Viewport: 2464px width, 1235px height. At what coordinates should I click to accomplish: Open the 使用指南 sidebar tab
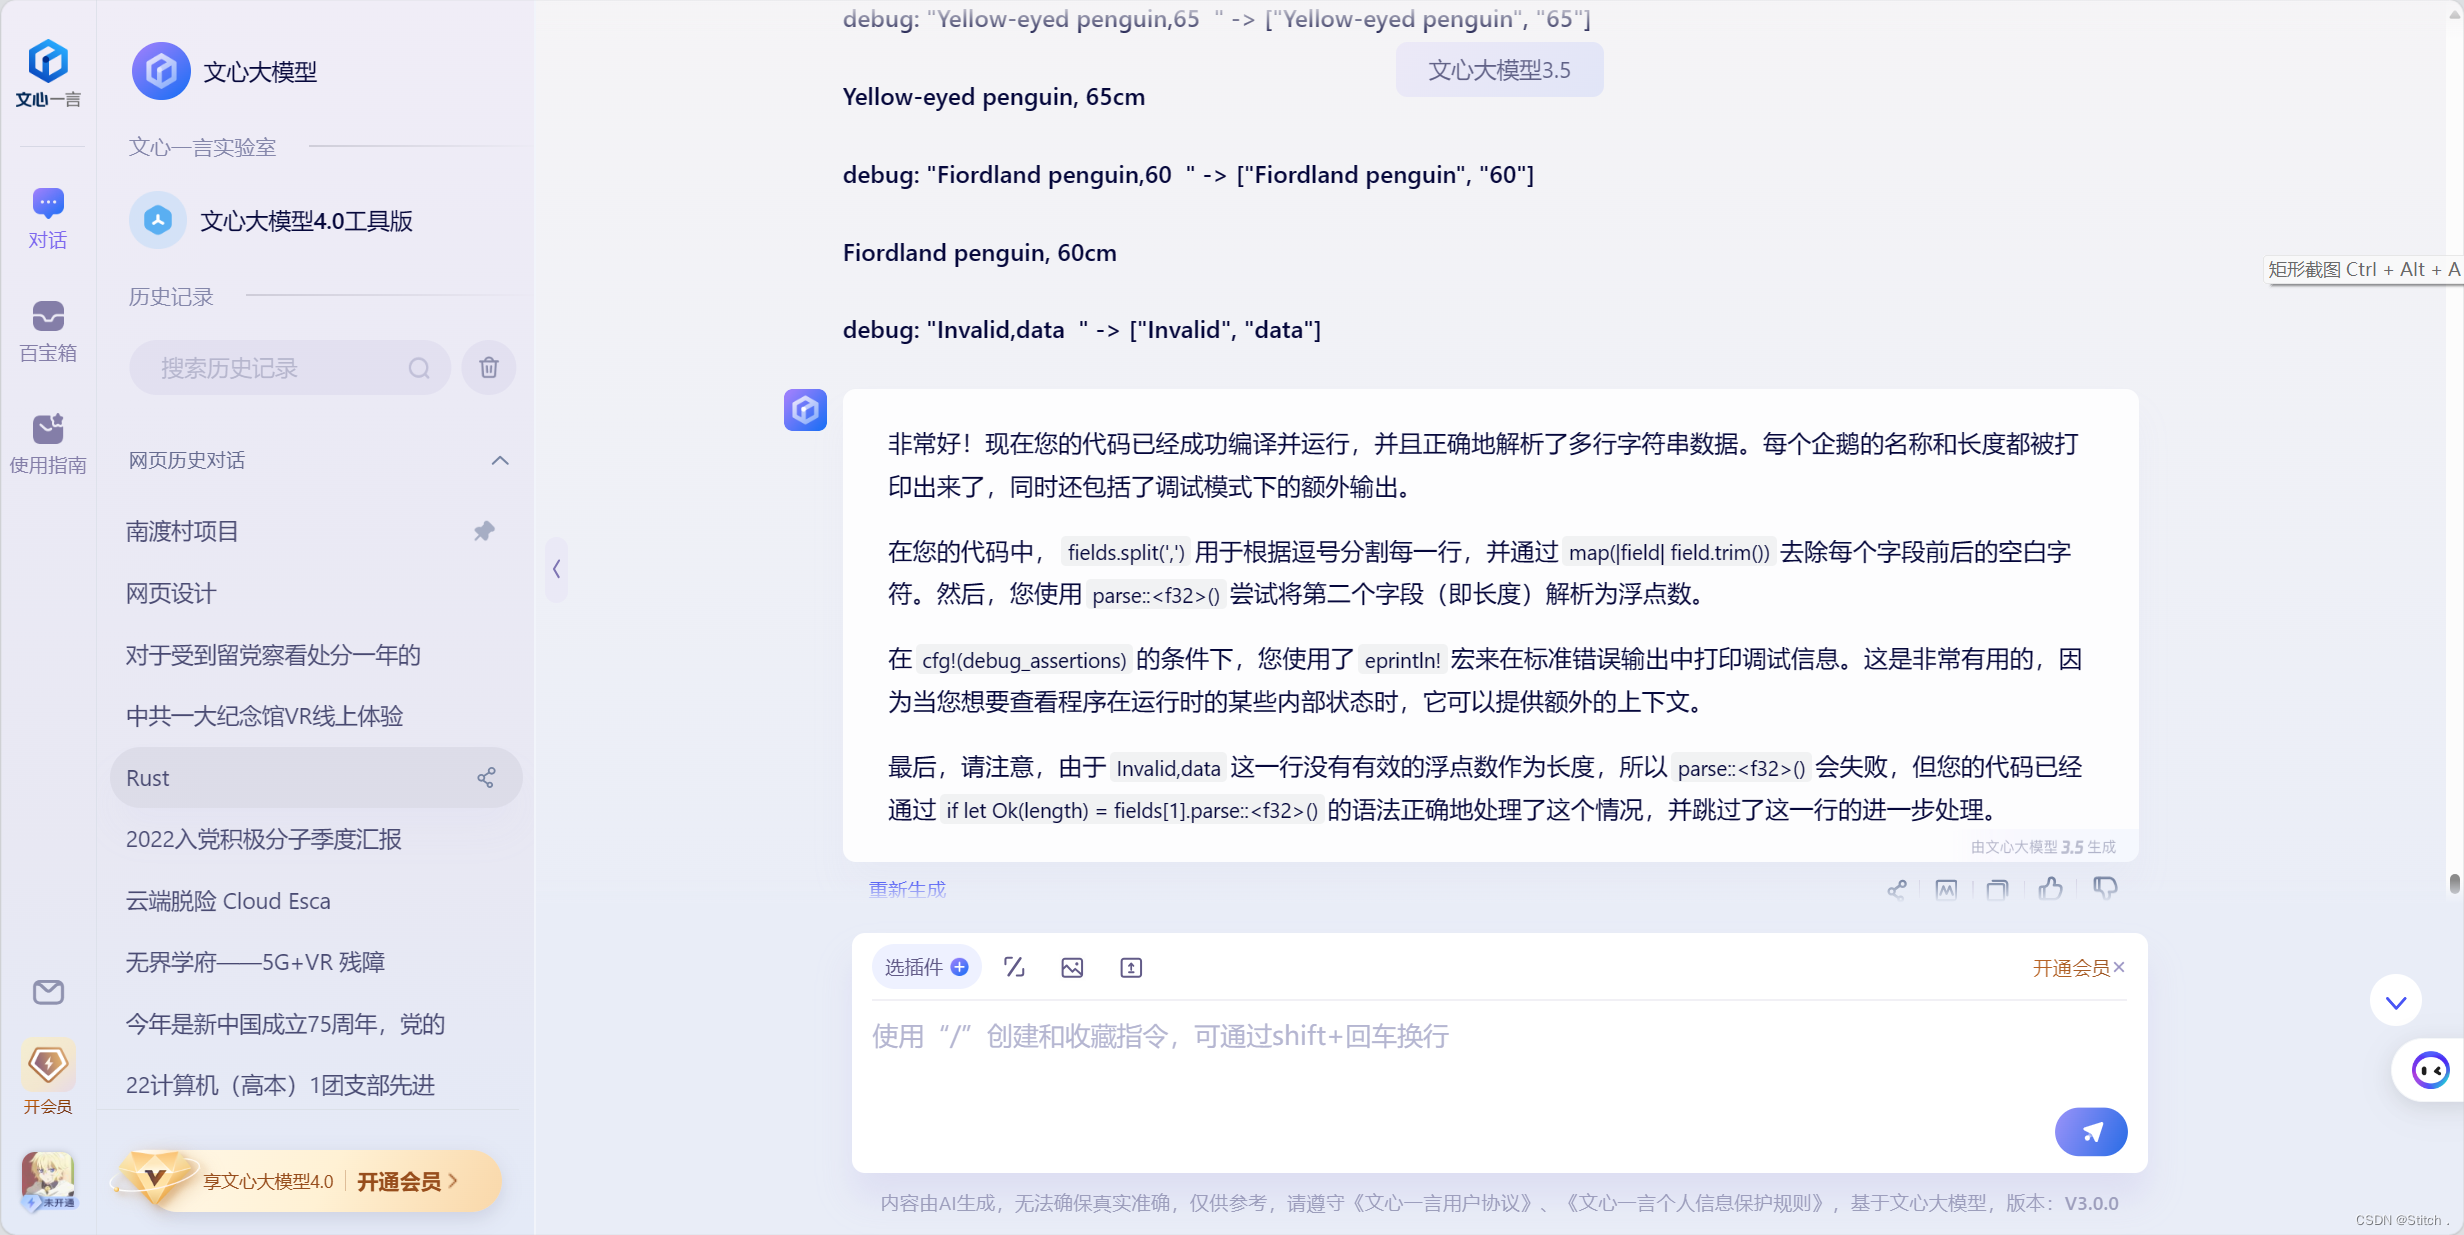[48, 443]
